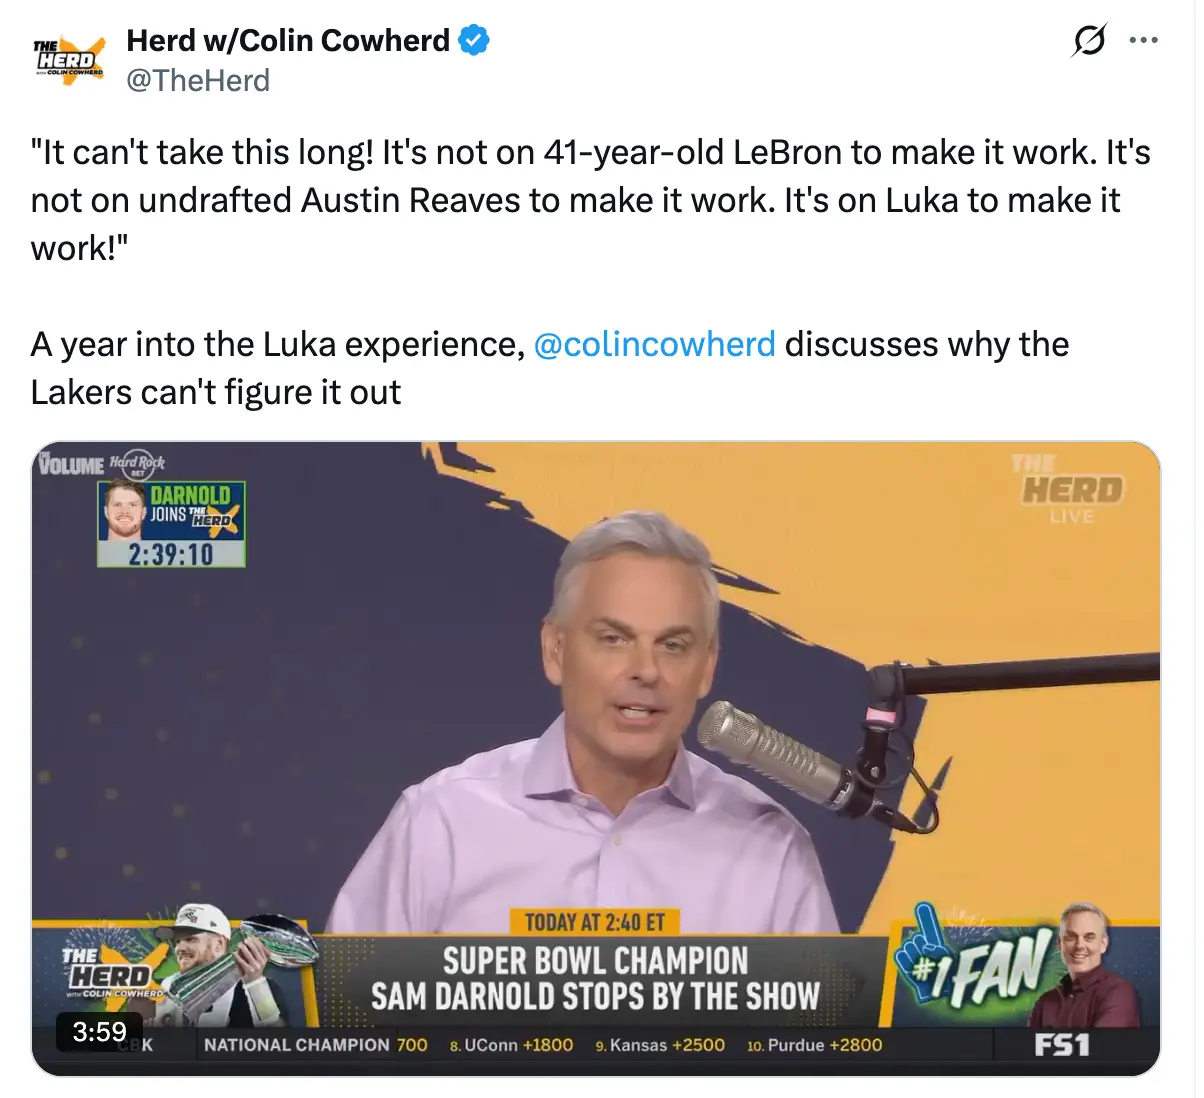
Task: Open The Herd profile avatar
Action: (x=68, y=60)
